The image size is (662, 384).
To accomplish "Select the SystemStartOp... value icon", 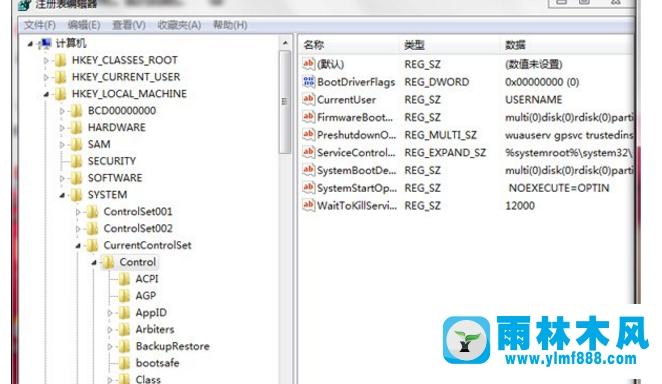I will click(x=309, y=188).
